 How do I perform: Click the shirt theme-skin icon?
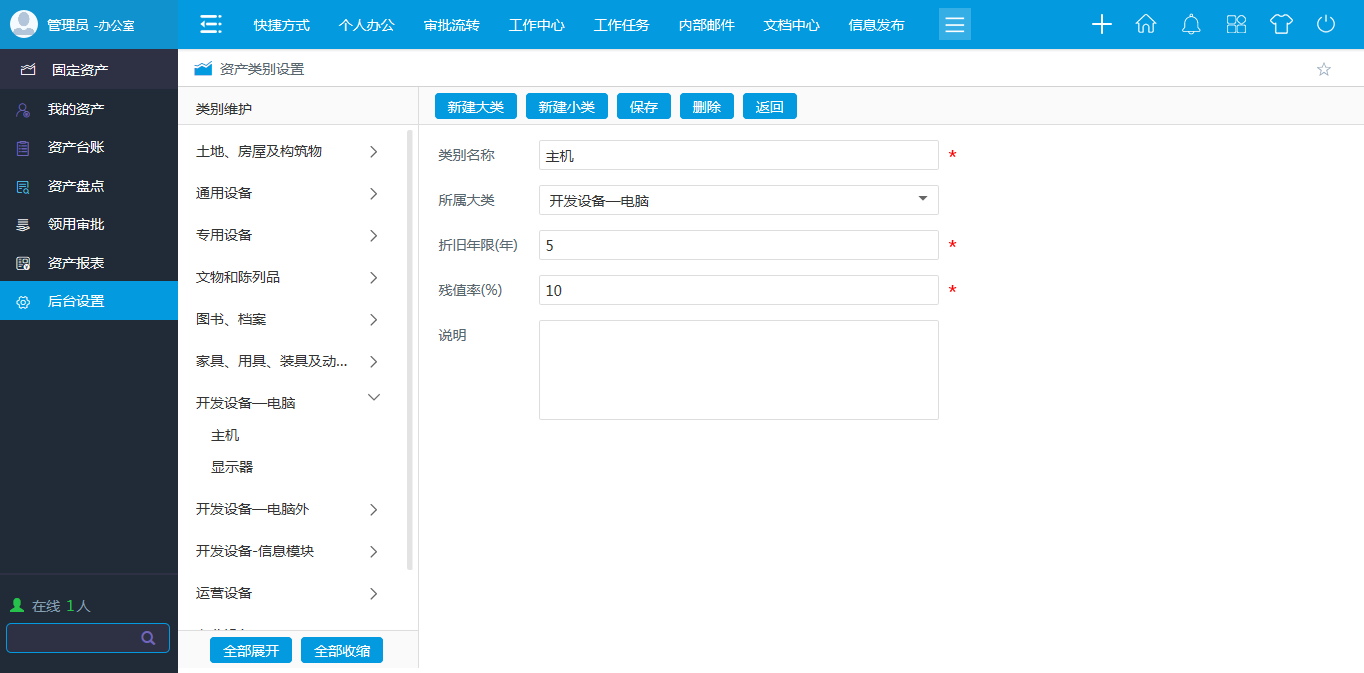coord(1281,23)
